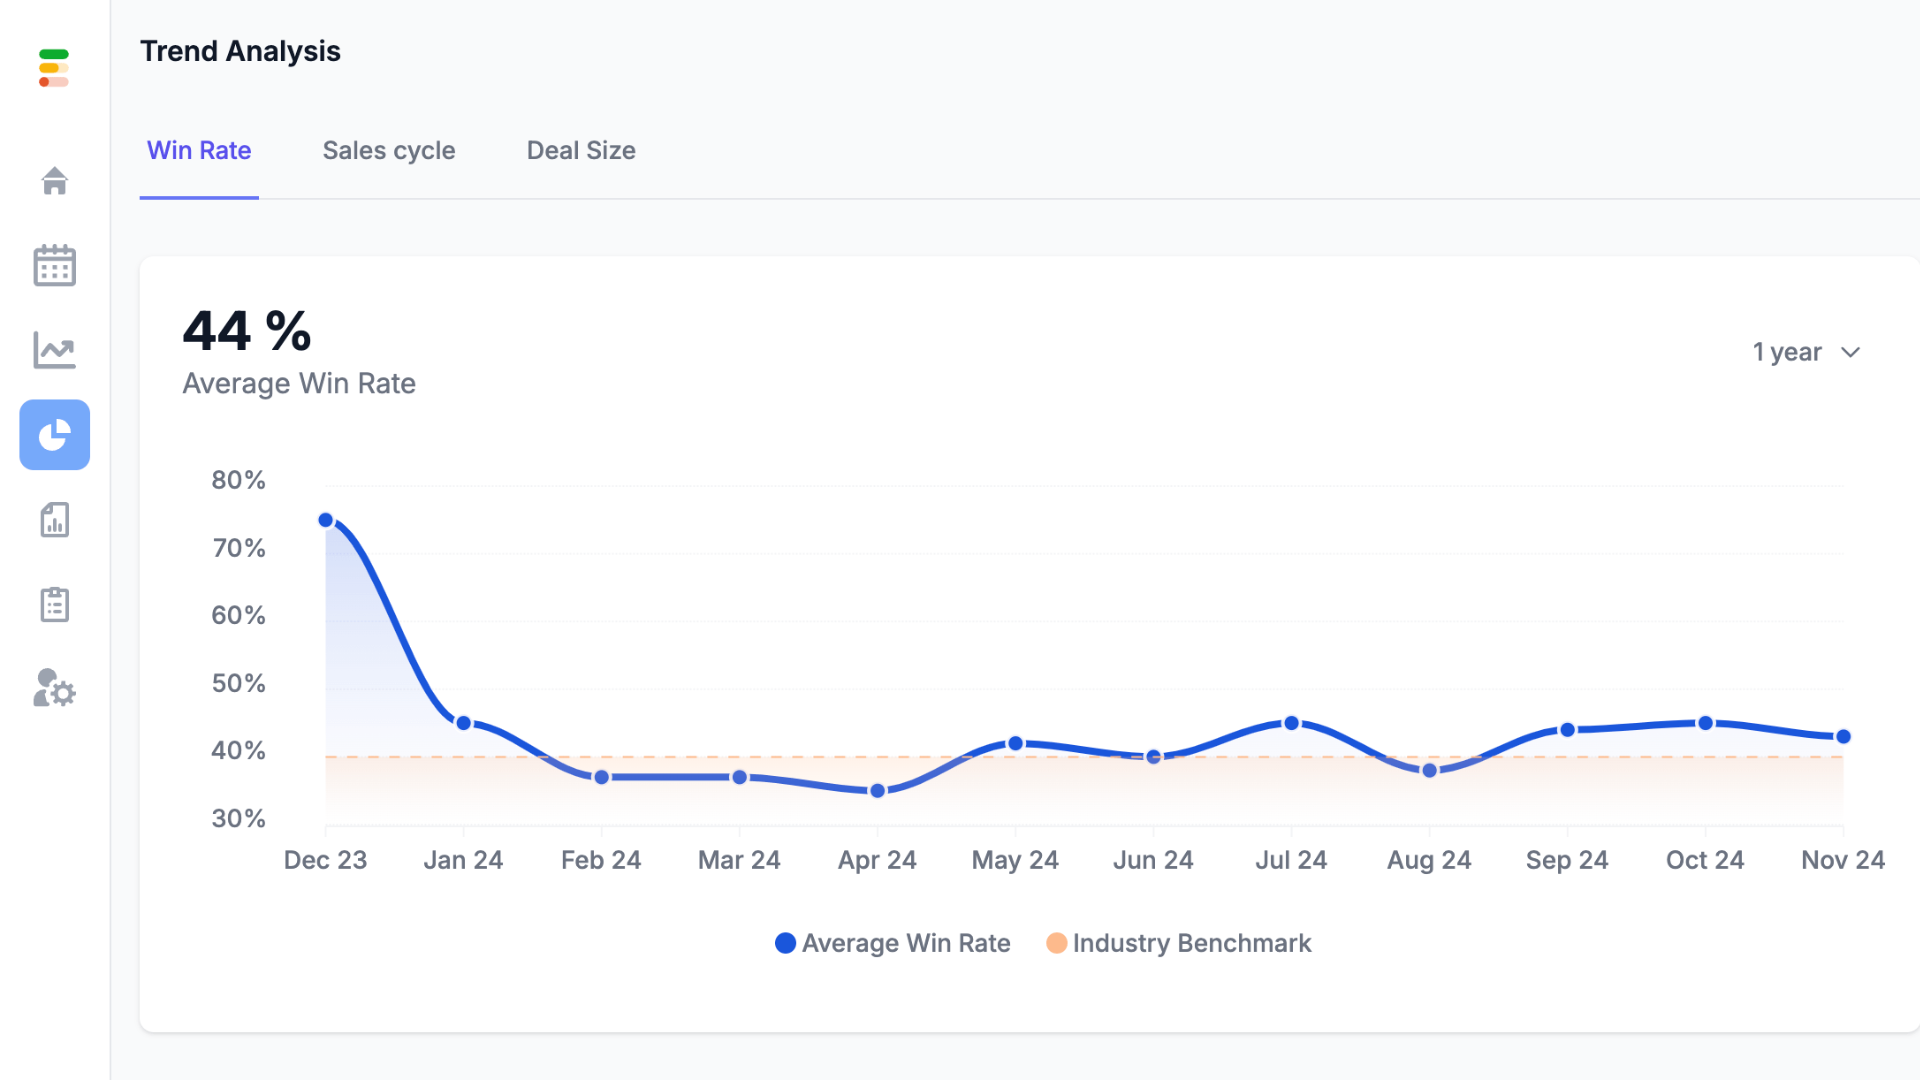
Task: Open the line chart trends sidebar icon
Action: (x=54, y=350)
